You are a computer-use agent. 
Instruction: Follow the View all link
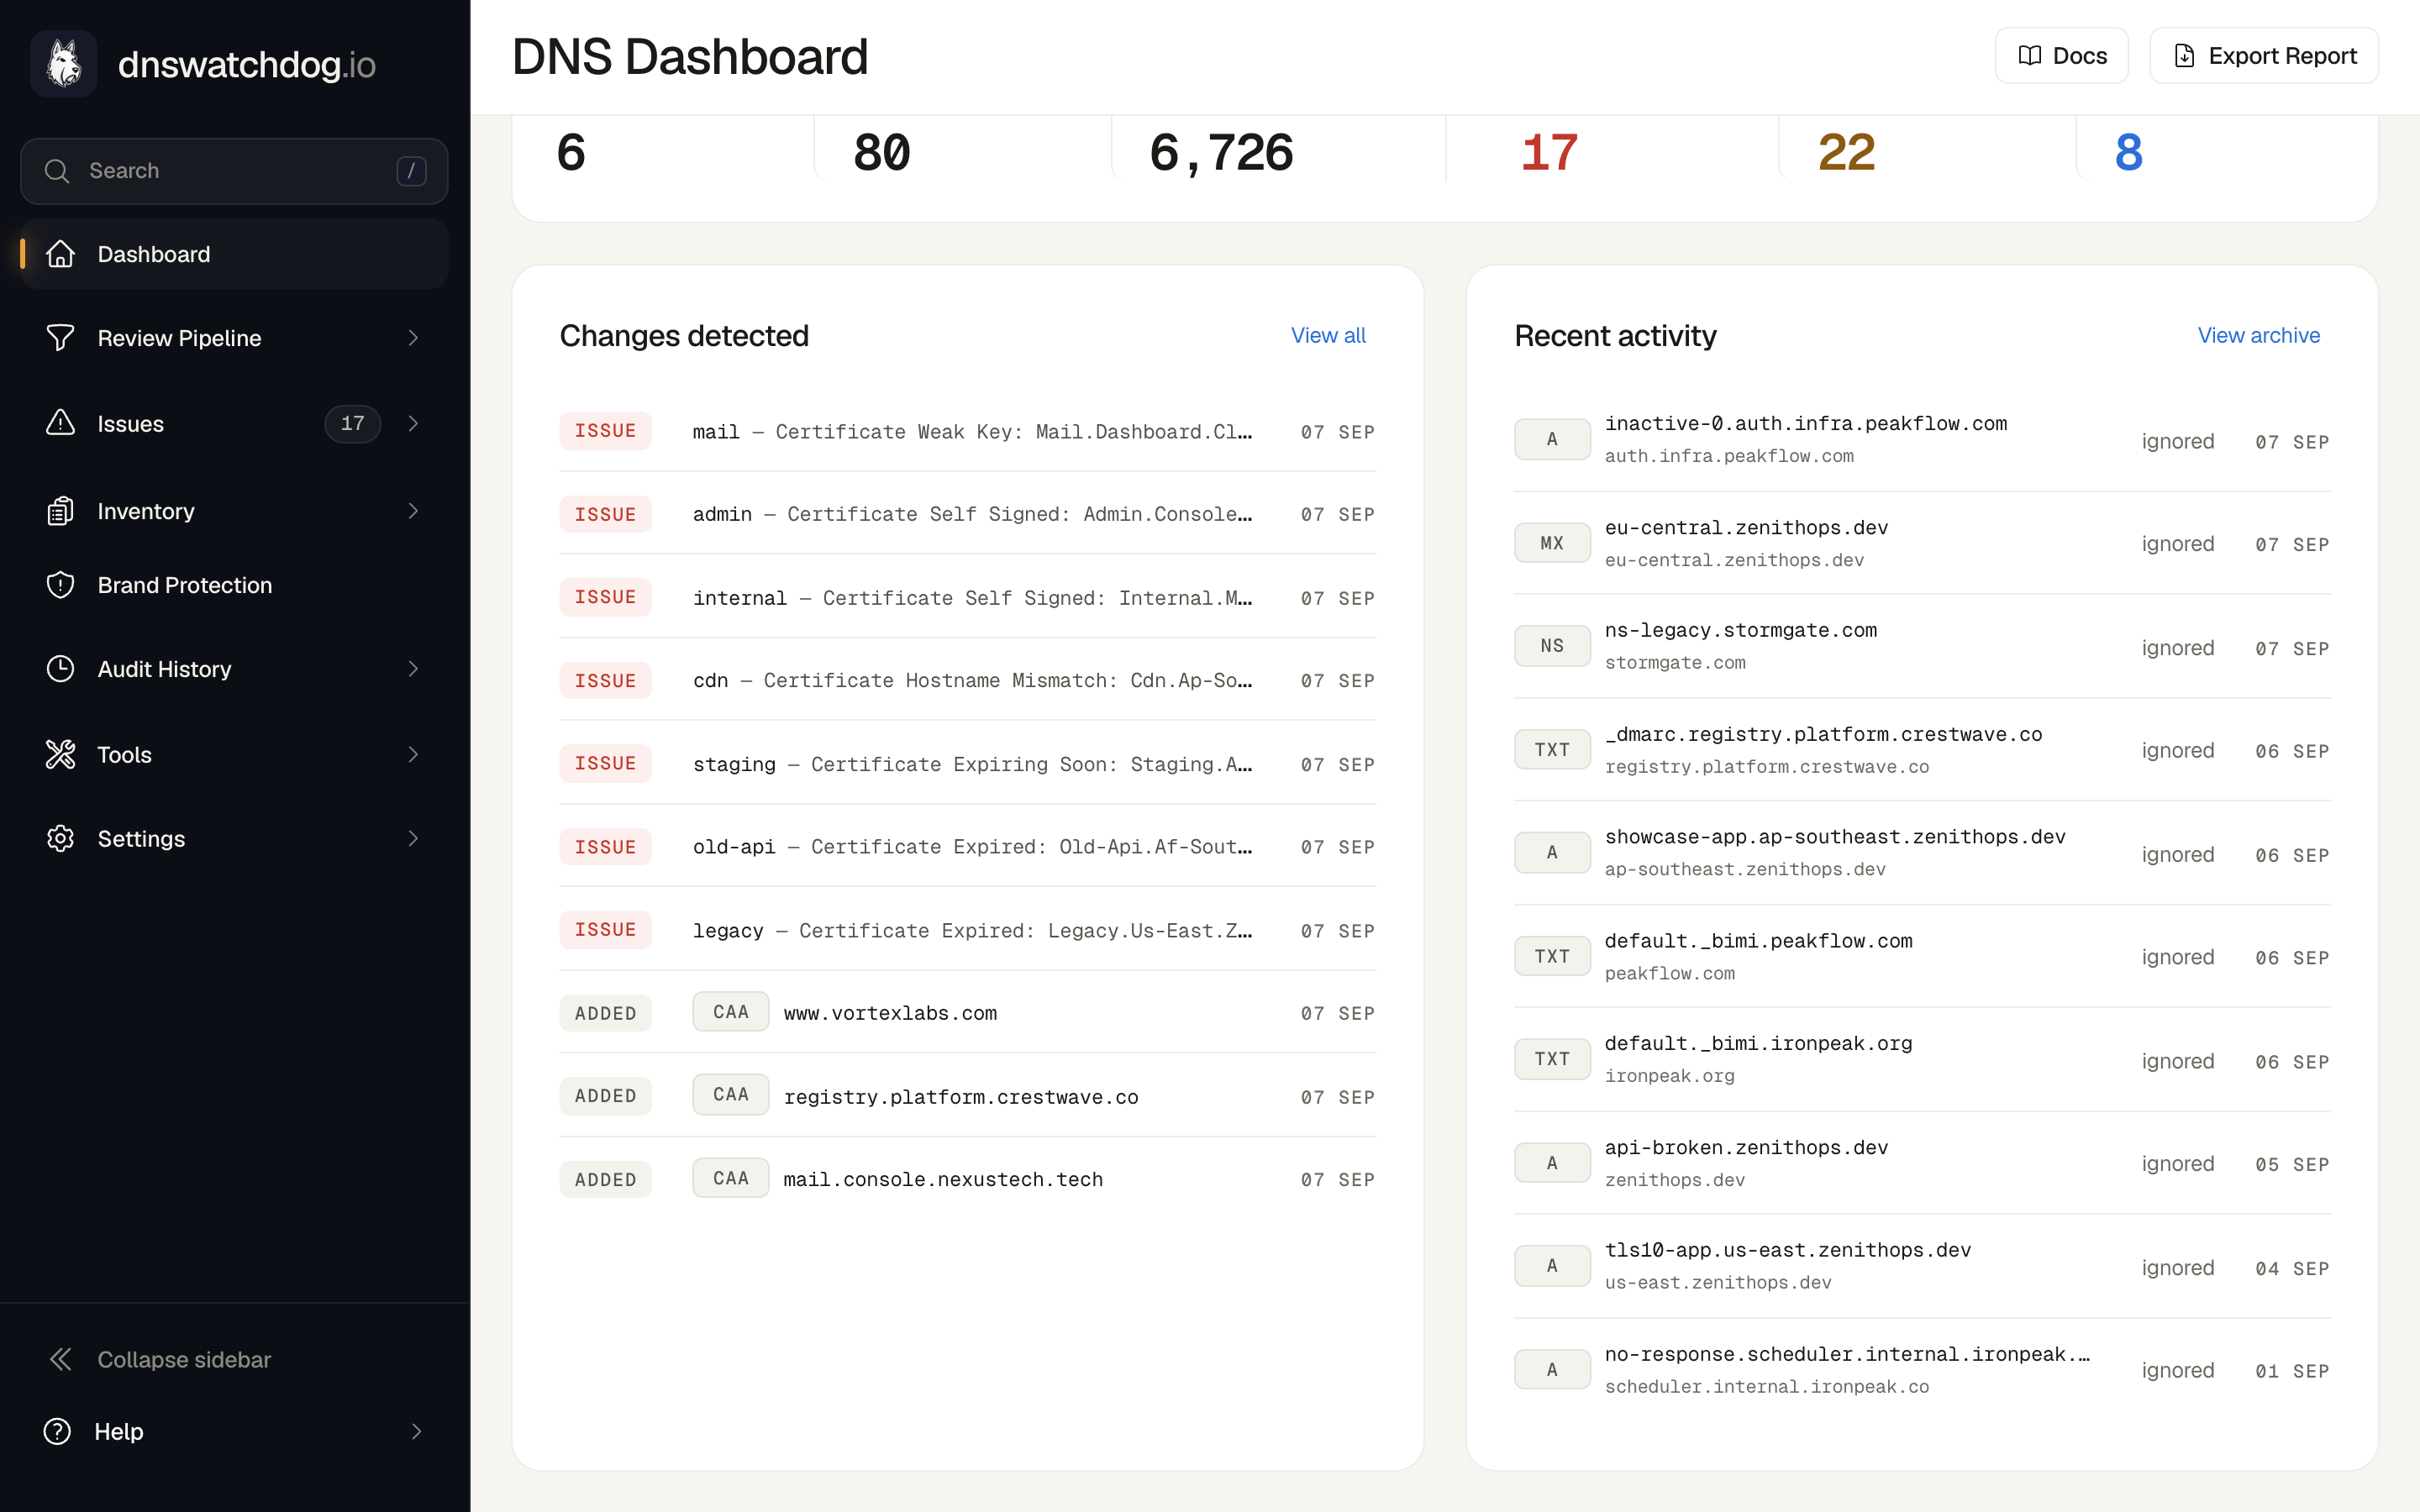[x=1328, y=335]
